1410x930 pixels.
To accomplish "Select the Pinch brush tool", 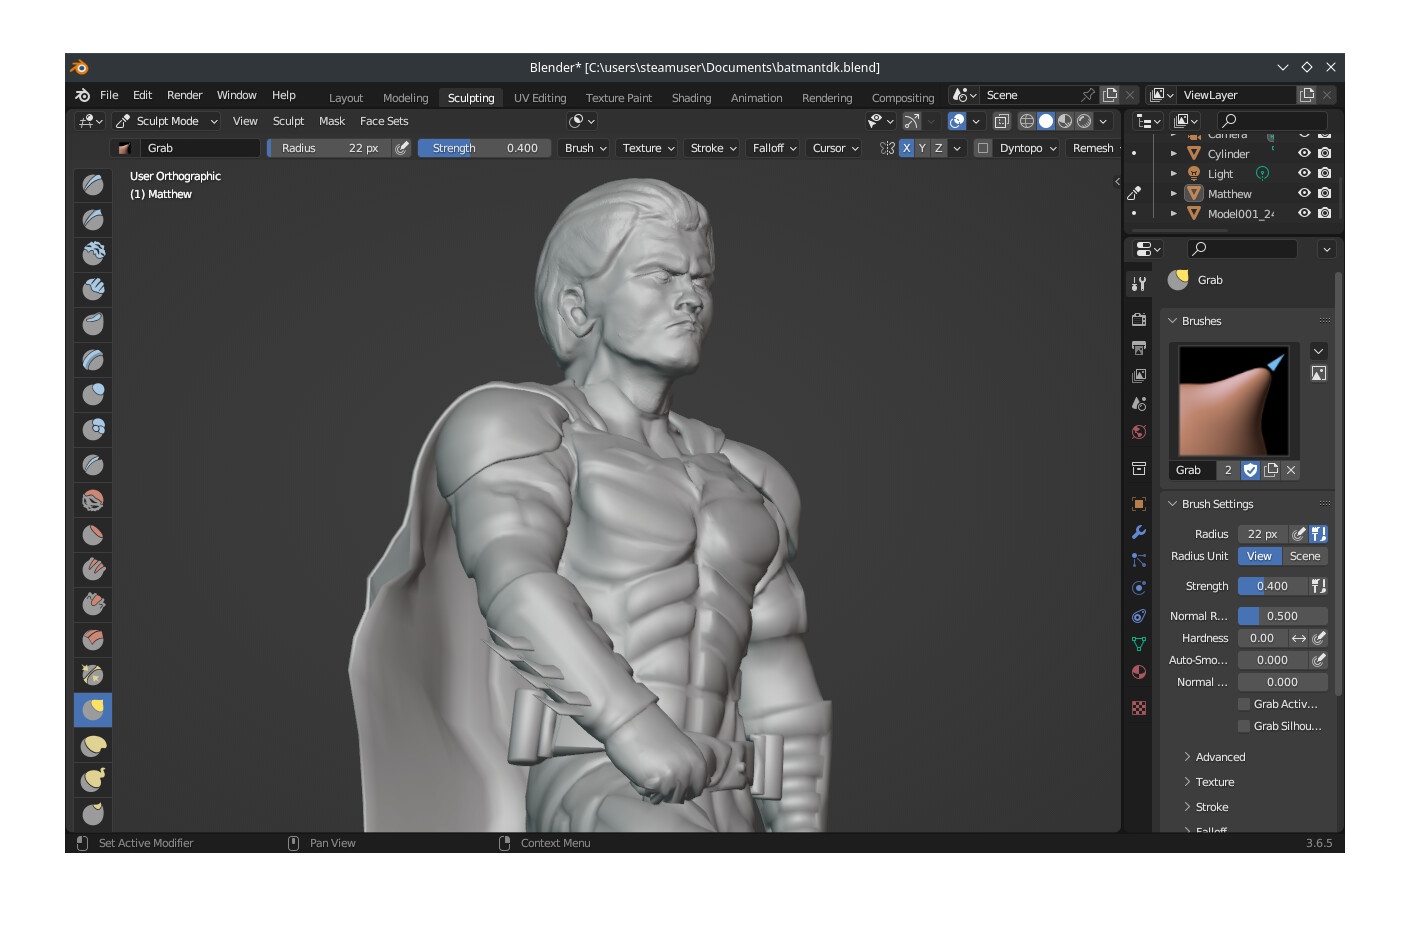I will click(93, 674).
